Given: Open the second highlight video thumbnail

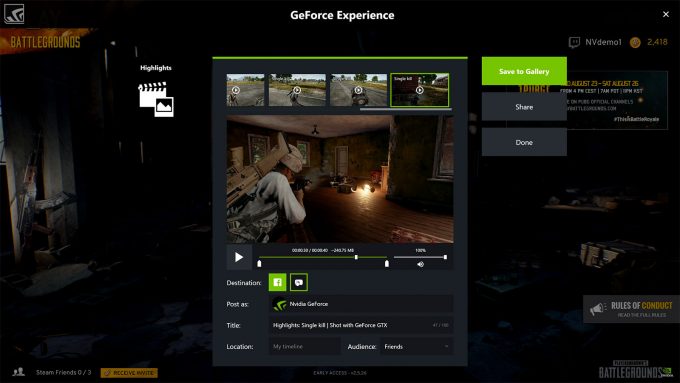Looking at the screenshot, I should coord(297,90).
